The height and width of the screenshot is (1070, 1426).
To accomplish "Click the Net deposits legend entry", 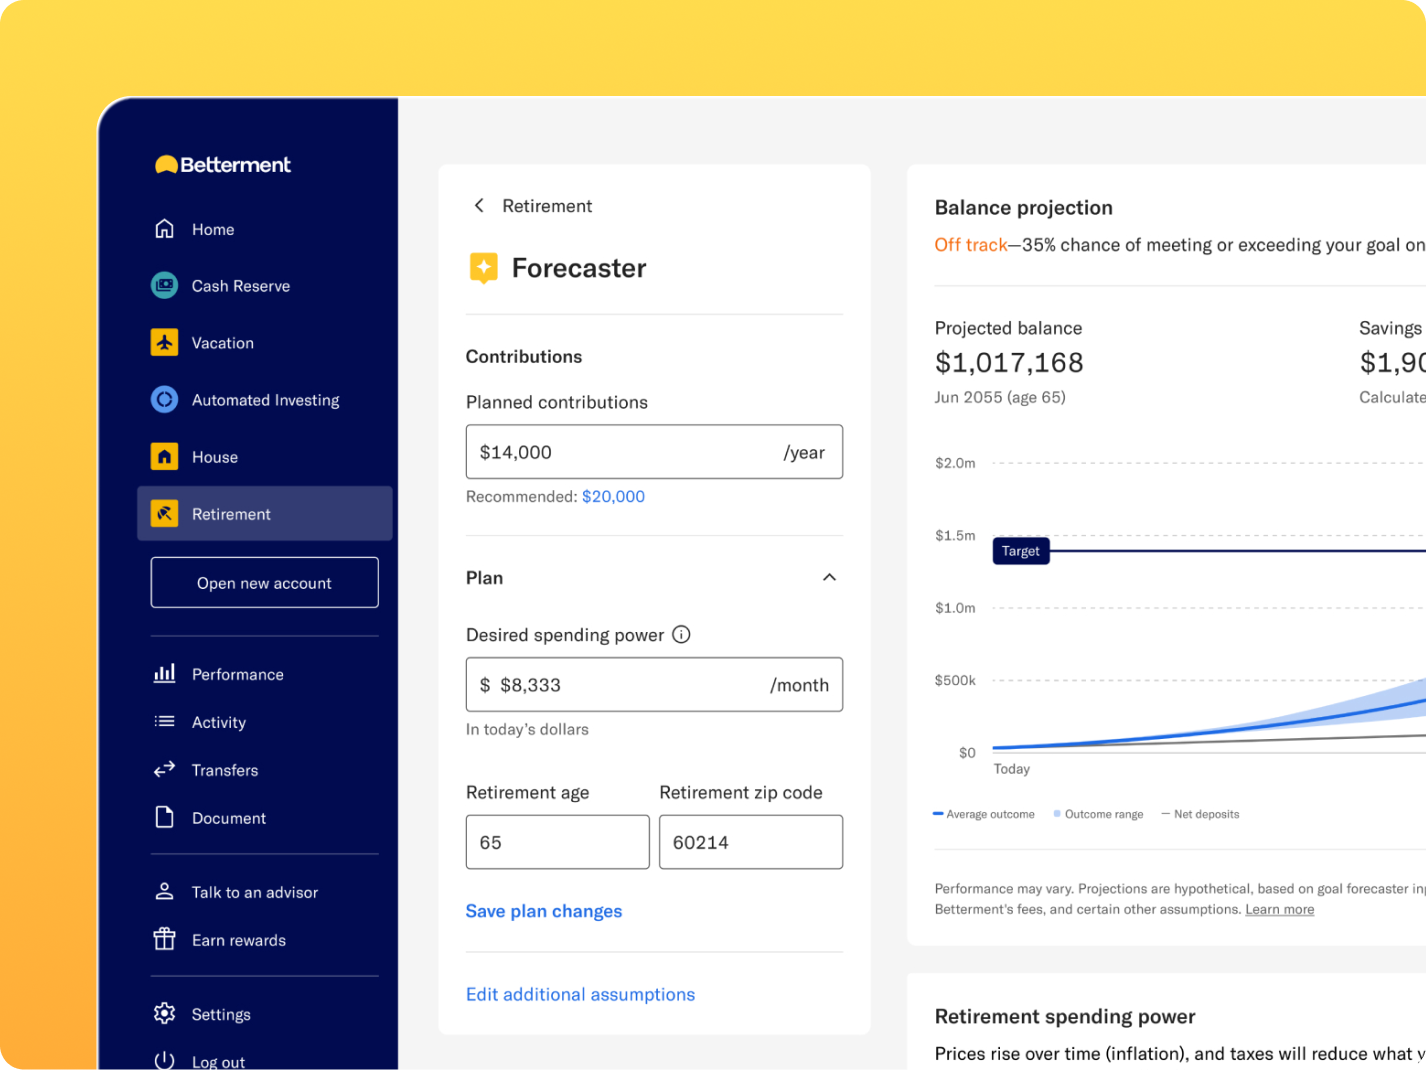I will coord(1200,814).
